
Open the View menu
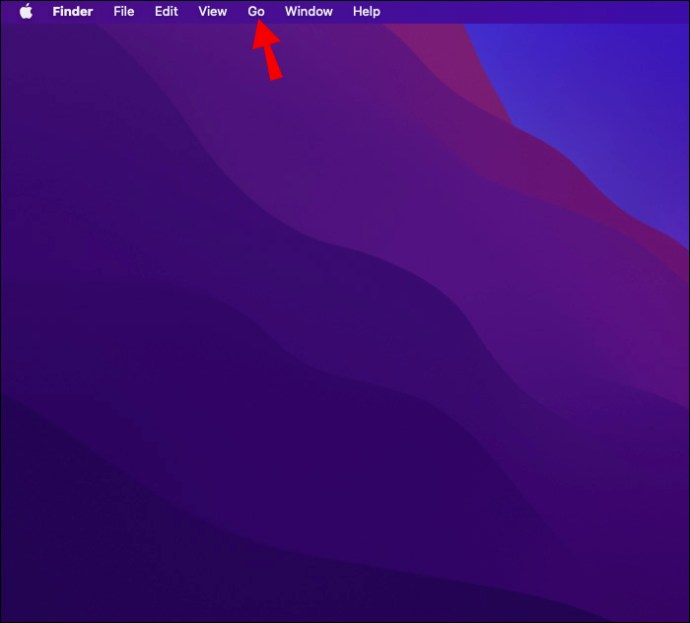tap(213, 11)
